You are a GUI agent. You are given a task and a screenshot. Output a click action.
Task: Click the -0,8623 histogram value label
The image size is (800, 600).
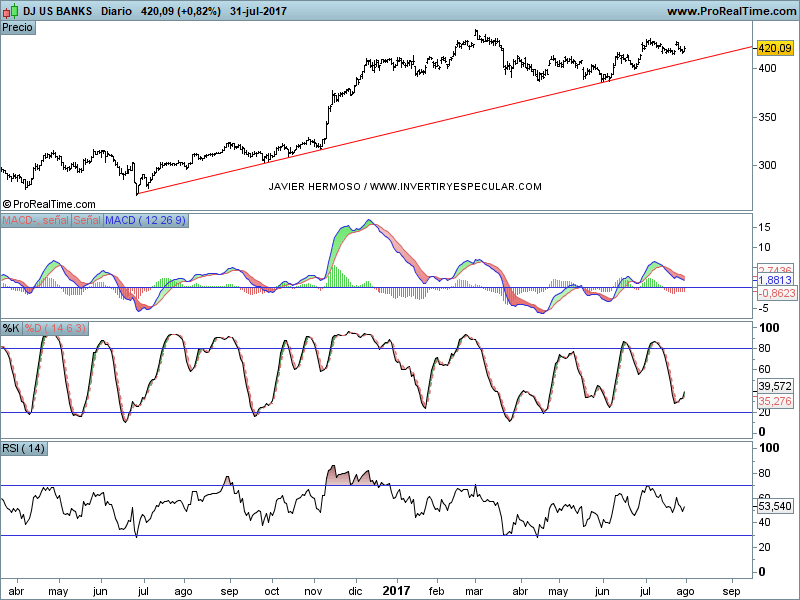coord(775,295)
